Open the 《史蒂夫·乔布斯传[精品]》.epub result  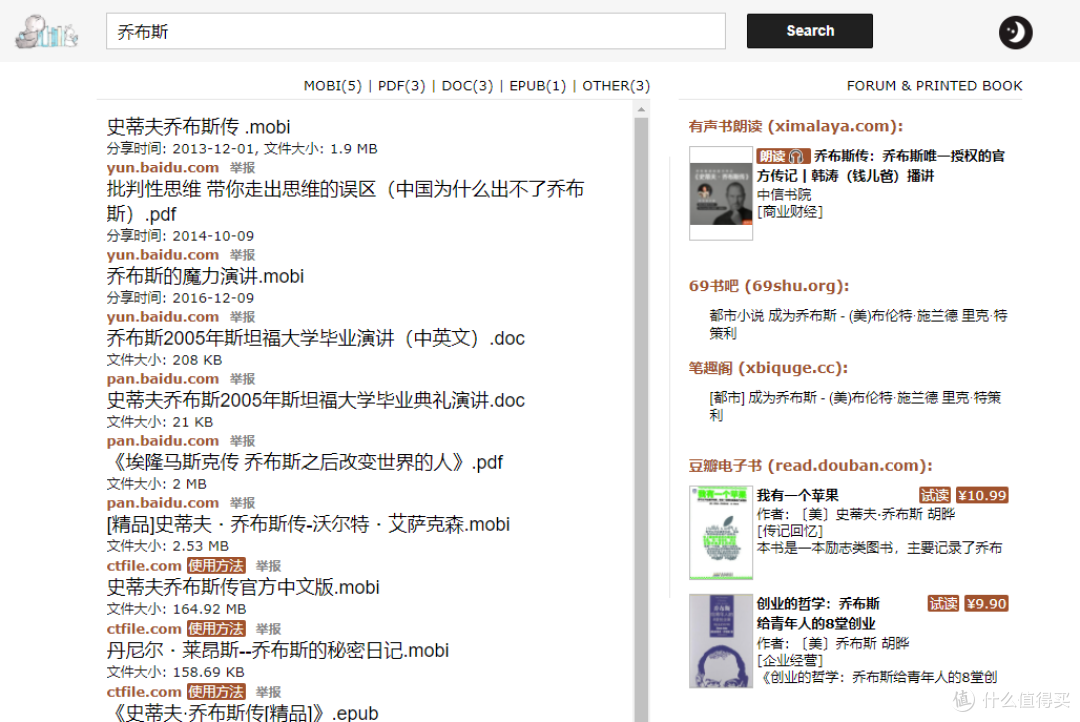pyautogui.click(x=243, y=712)
